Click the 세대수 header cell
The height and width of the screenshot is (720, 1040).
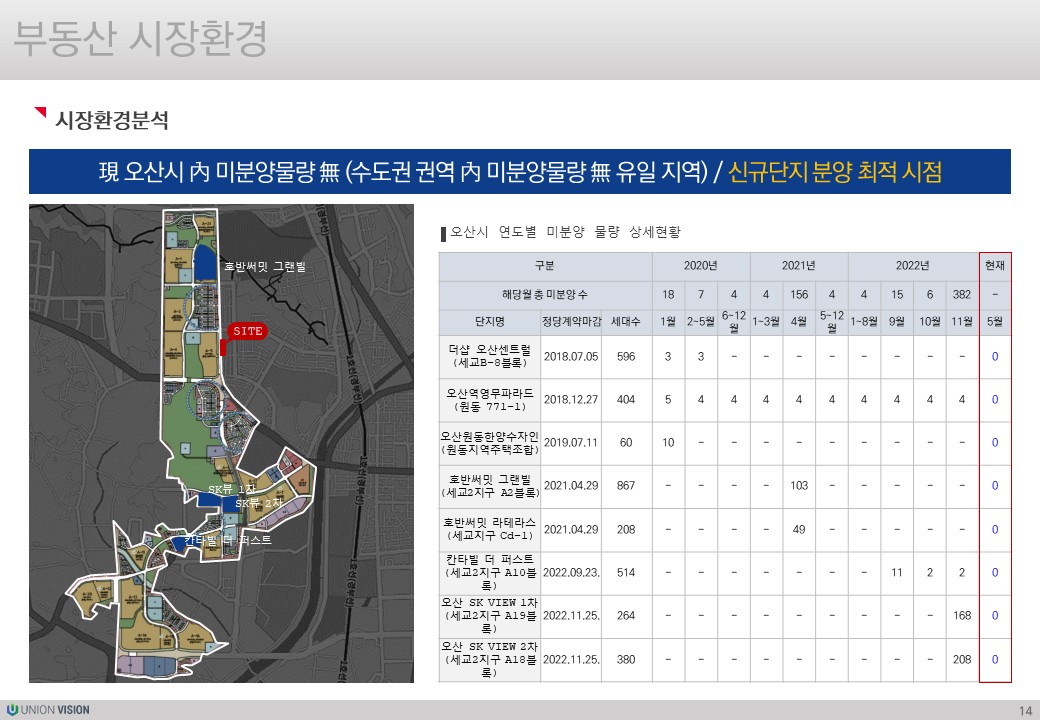pos(626,322)
